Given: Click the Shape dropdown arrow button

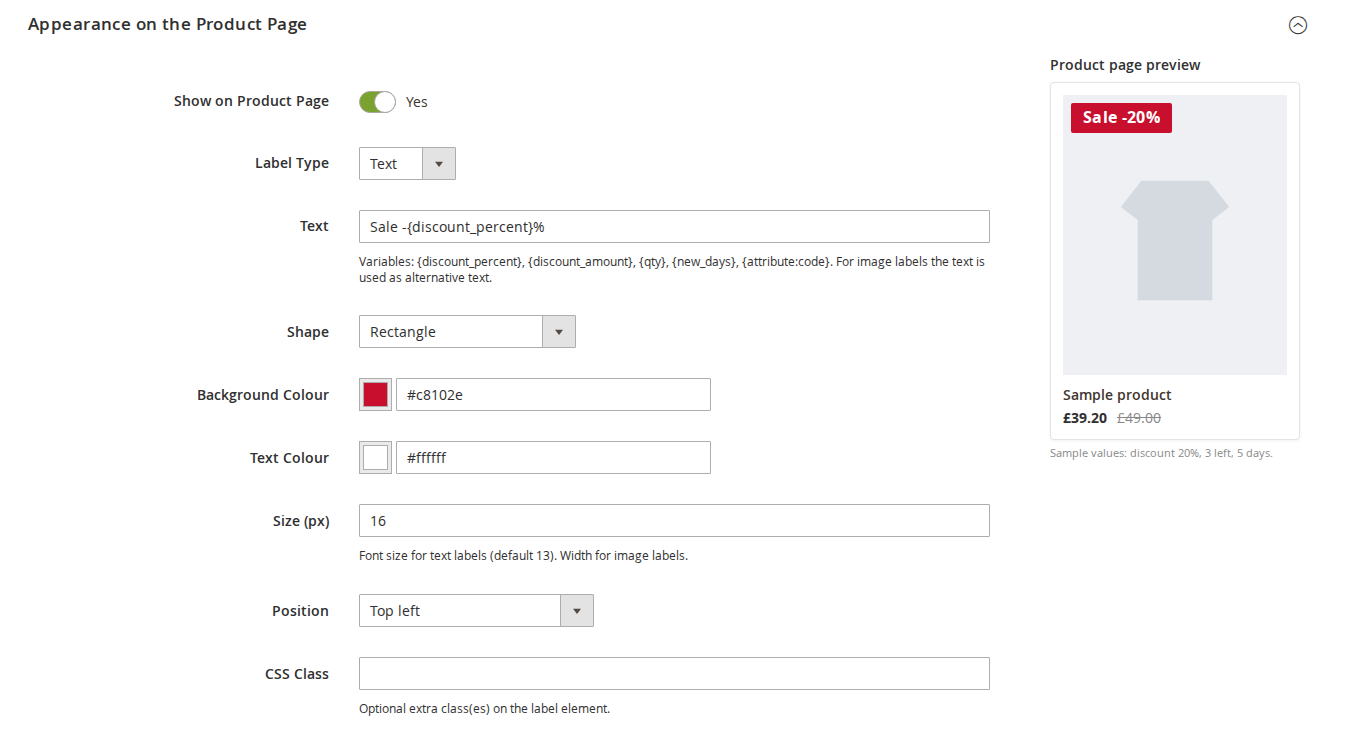Looking at the screenshot, I should 559,331.
